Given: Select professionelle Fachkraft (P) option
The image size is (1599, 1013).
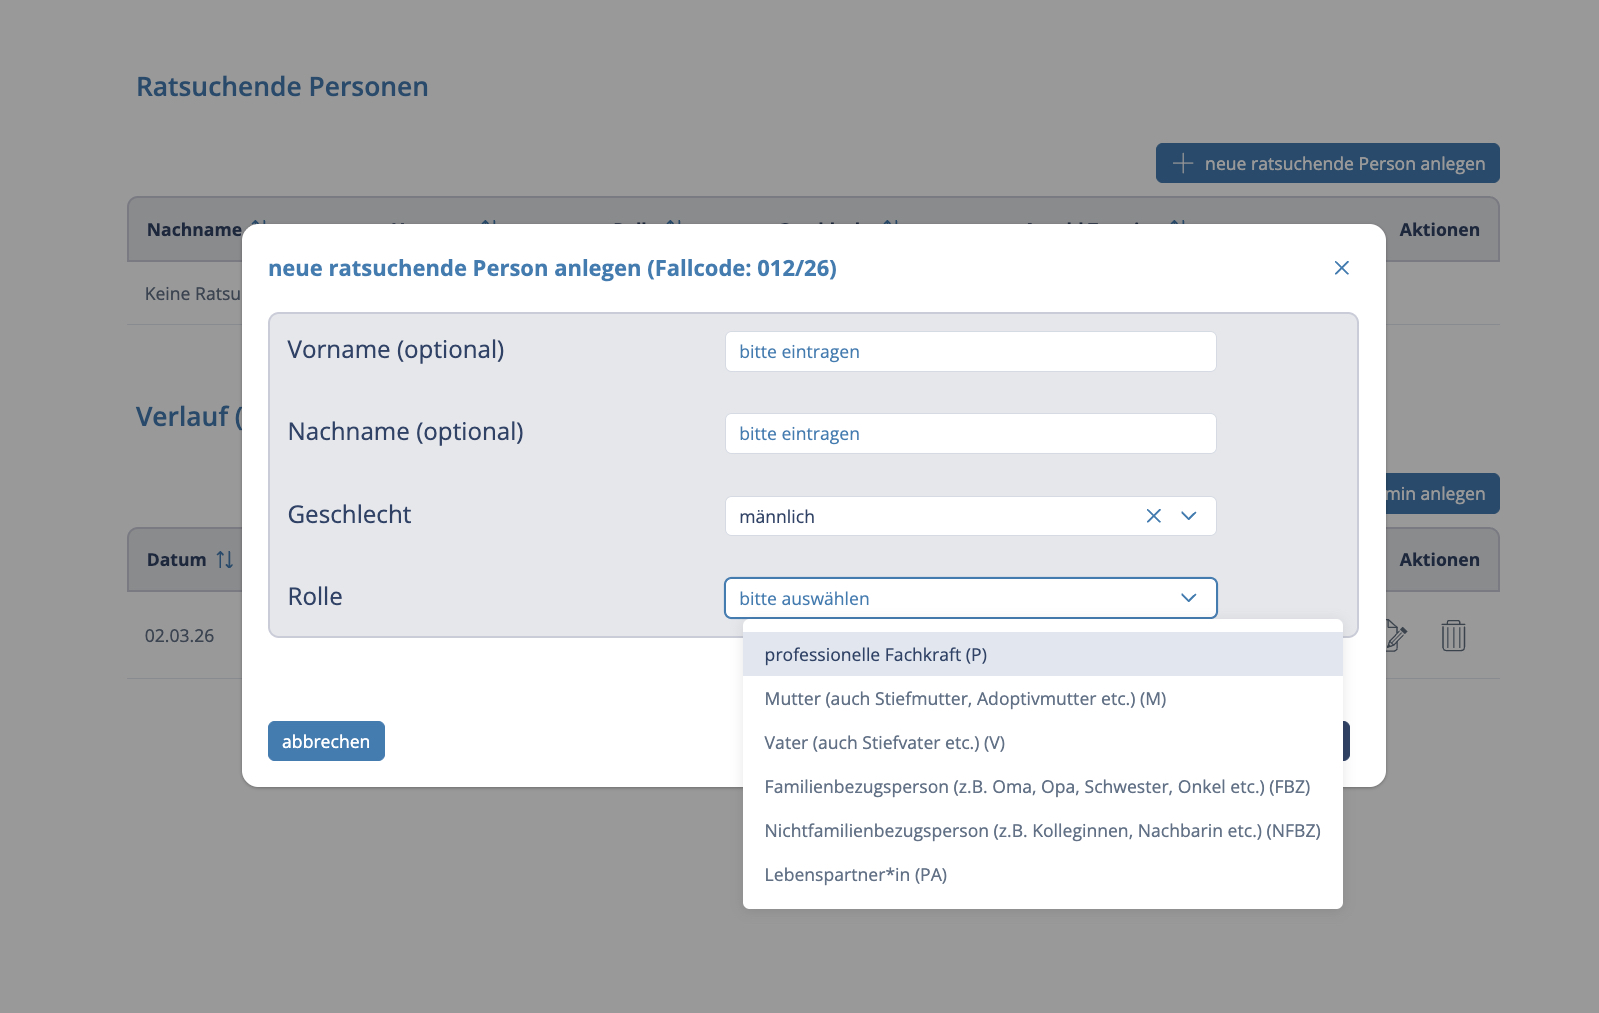Looking at the screenshot, I should 875,655.
